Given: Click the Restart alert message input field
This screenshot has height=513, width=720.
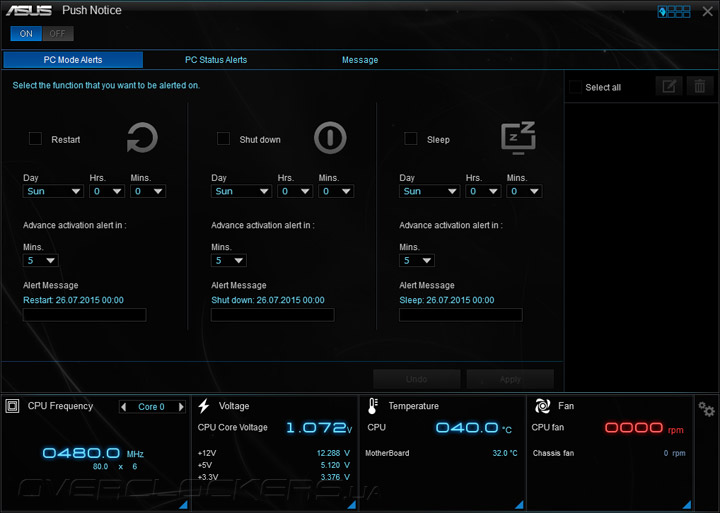Looking at the screenshot, I should (x=84, y=315).
